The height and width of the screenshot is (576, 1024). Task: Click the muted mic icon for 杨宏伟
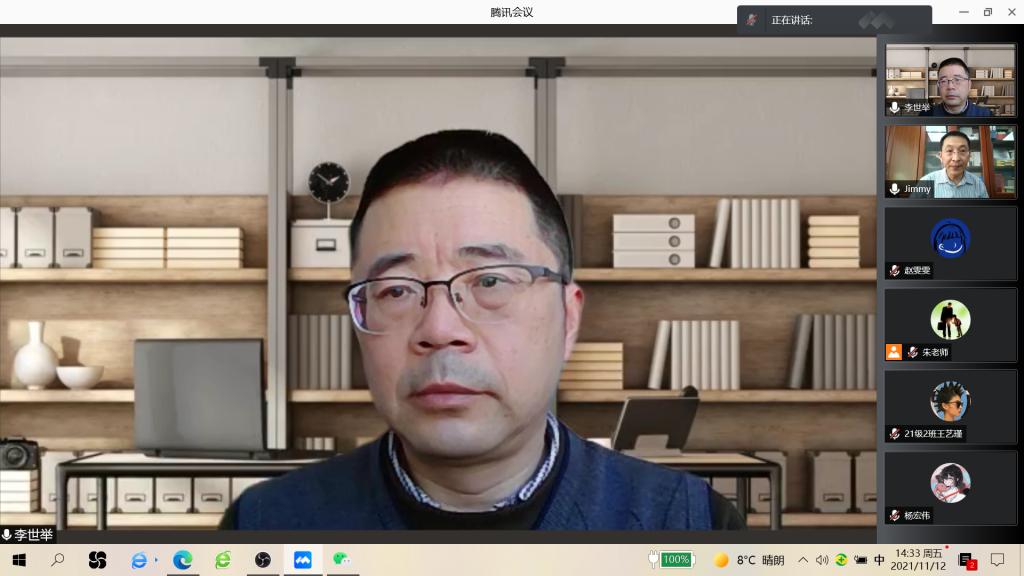coord(894,515)
